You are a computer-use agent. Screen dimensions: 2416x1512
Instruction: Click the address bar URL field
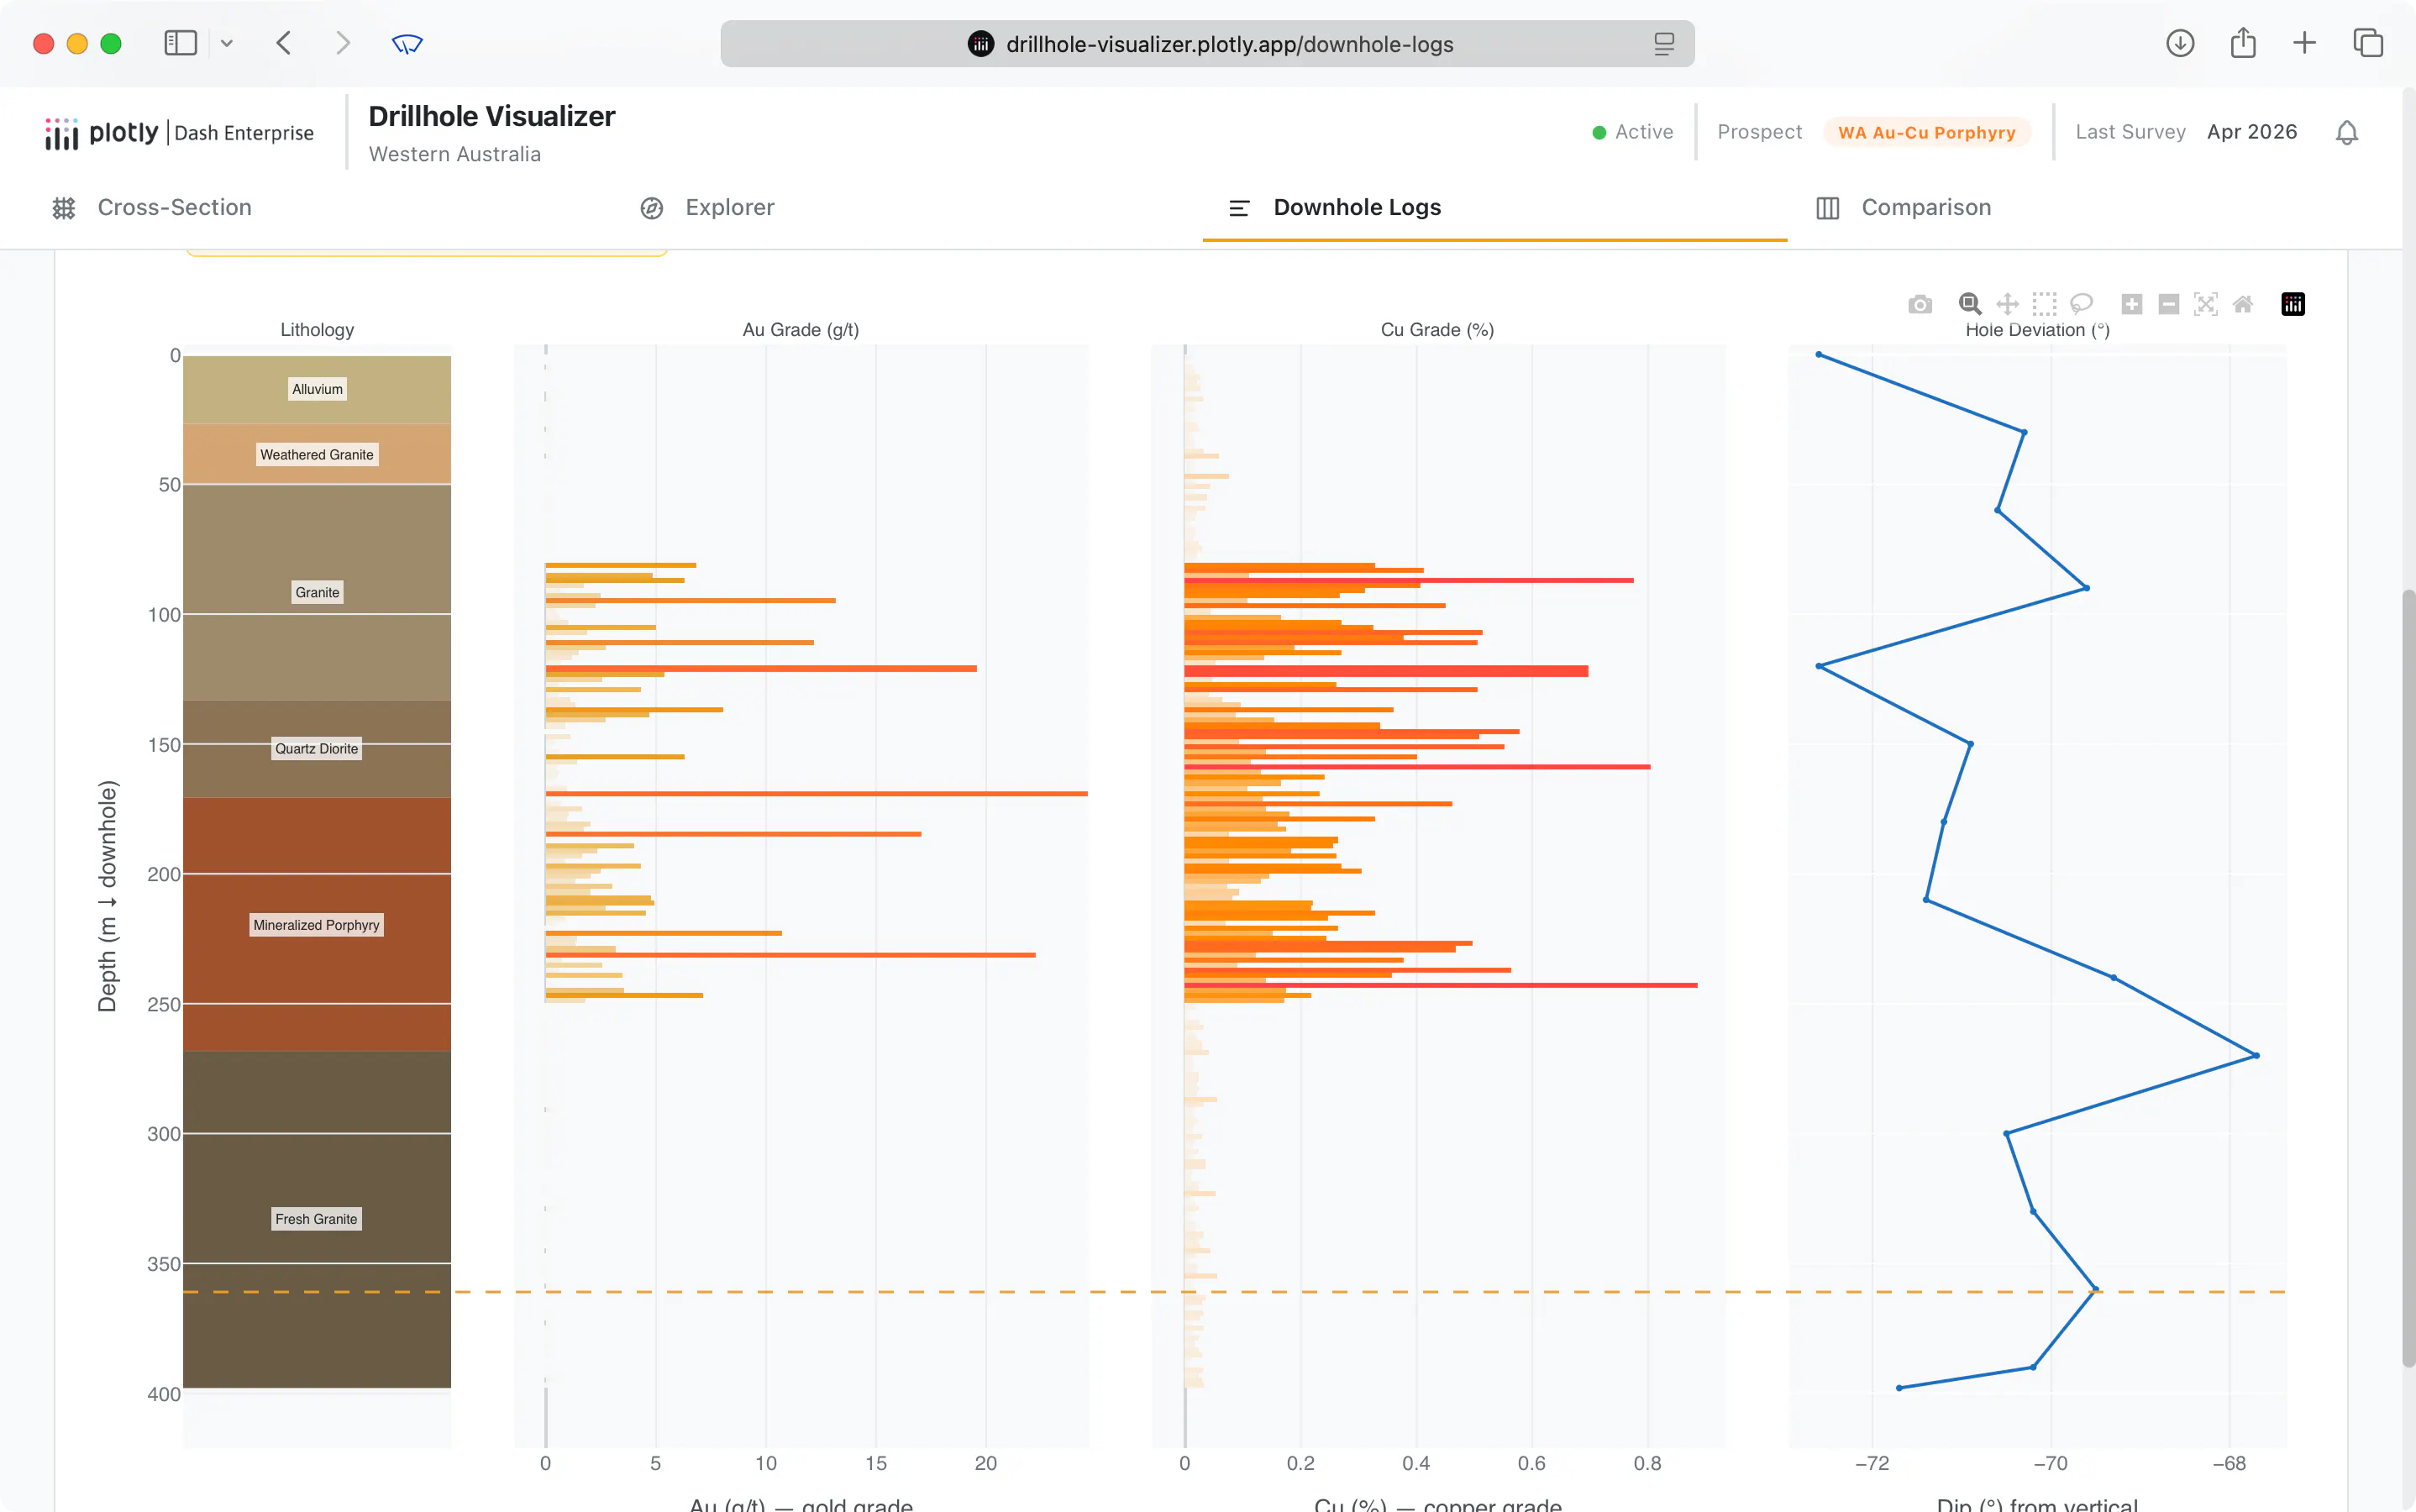(x=1207, y=44)
